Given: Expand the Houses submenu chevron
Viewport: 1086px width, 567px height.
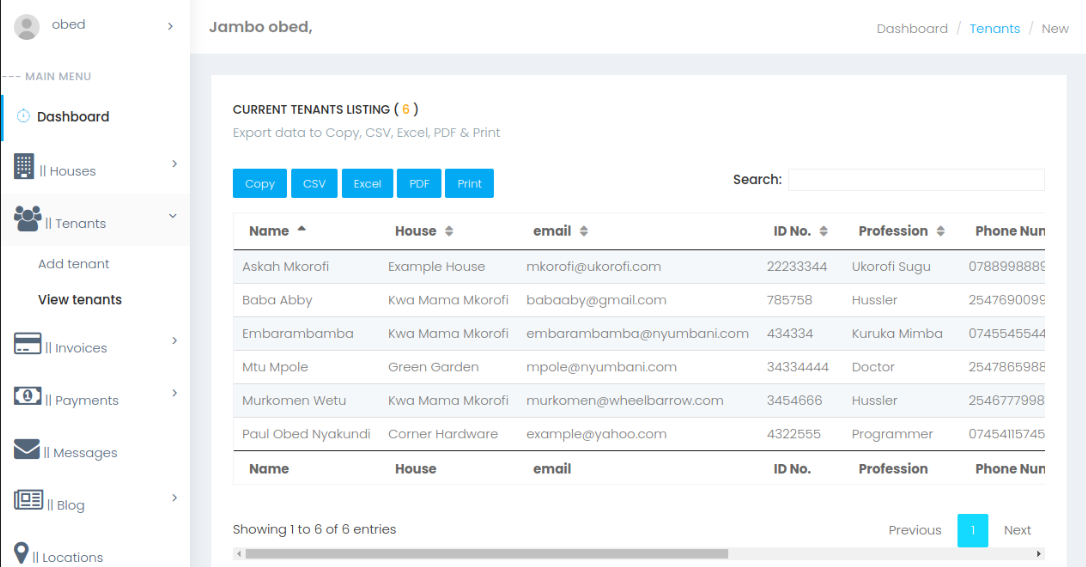Looking at the screenshot, I should pyautogui.click(x=174, y=164).
